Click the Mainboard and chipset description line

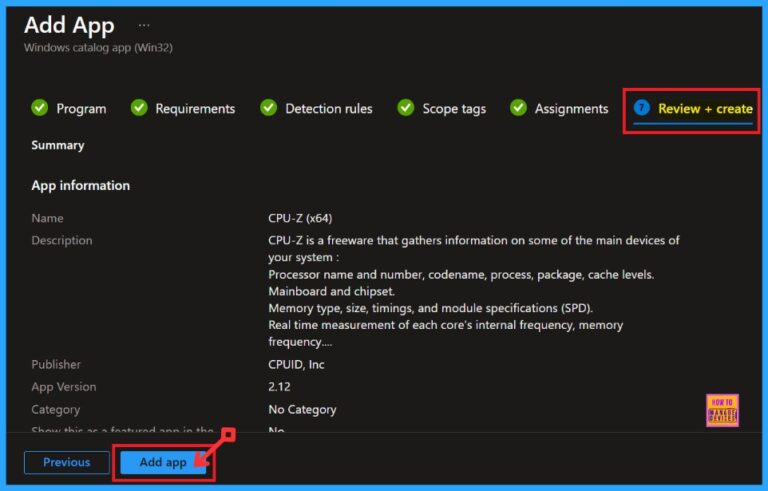pyautogui.click(x=332, y=291)
